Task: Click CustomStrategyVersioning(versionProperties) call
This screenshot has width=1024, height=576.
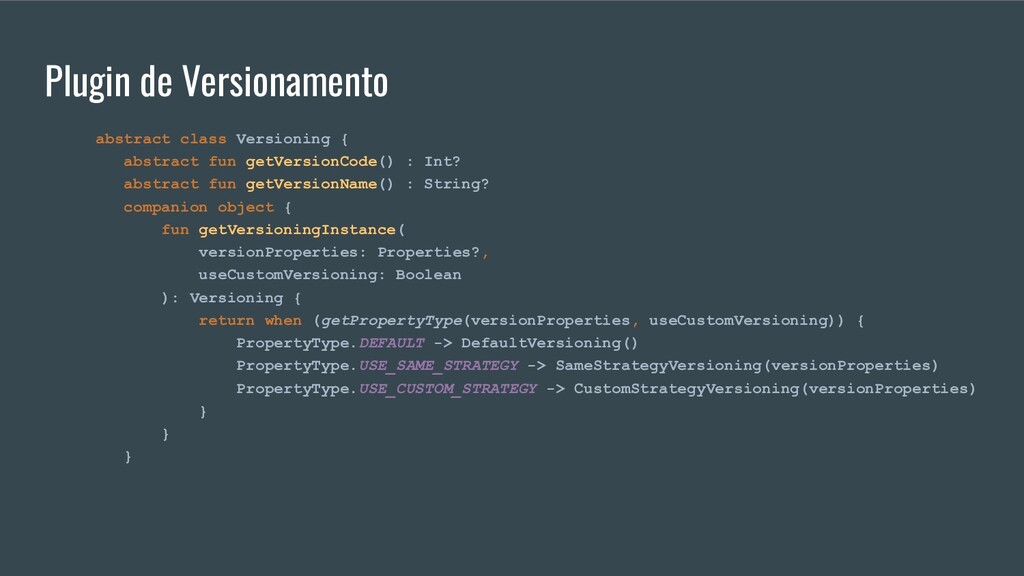Action: [x=775, y=389]
